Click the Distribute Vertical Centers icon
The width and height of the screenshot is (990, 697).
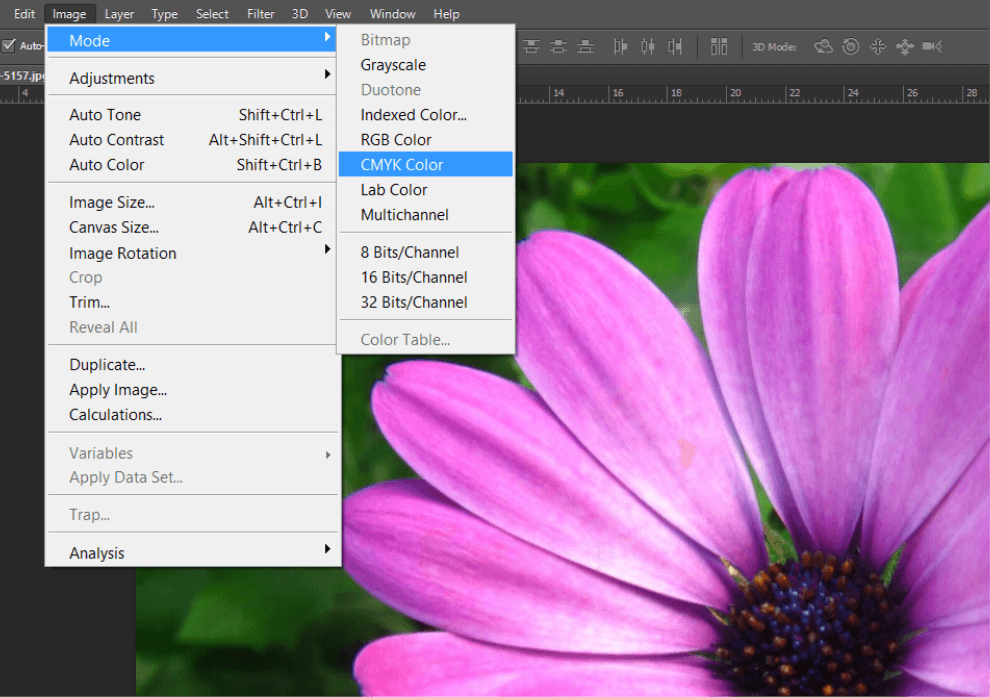[558, 46]
